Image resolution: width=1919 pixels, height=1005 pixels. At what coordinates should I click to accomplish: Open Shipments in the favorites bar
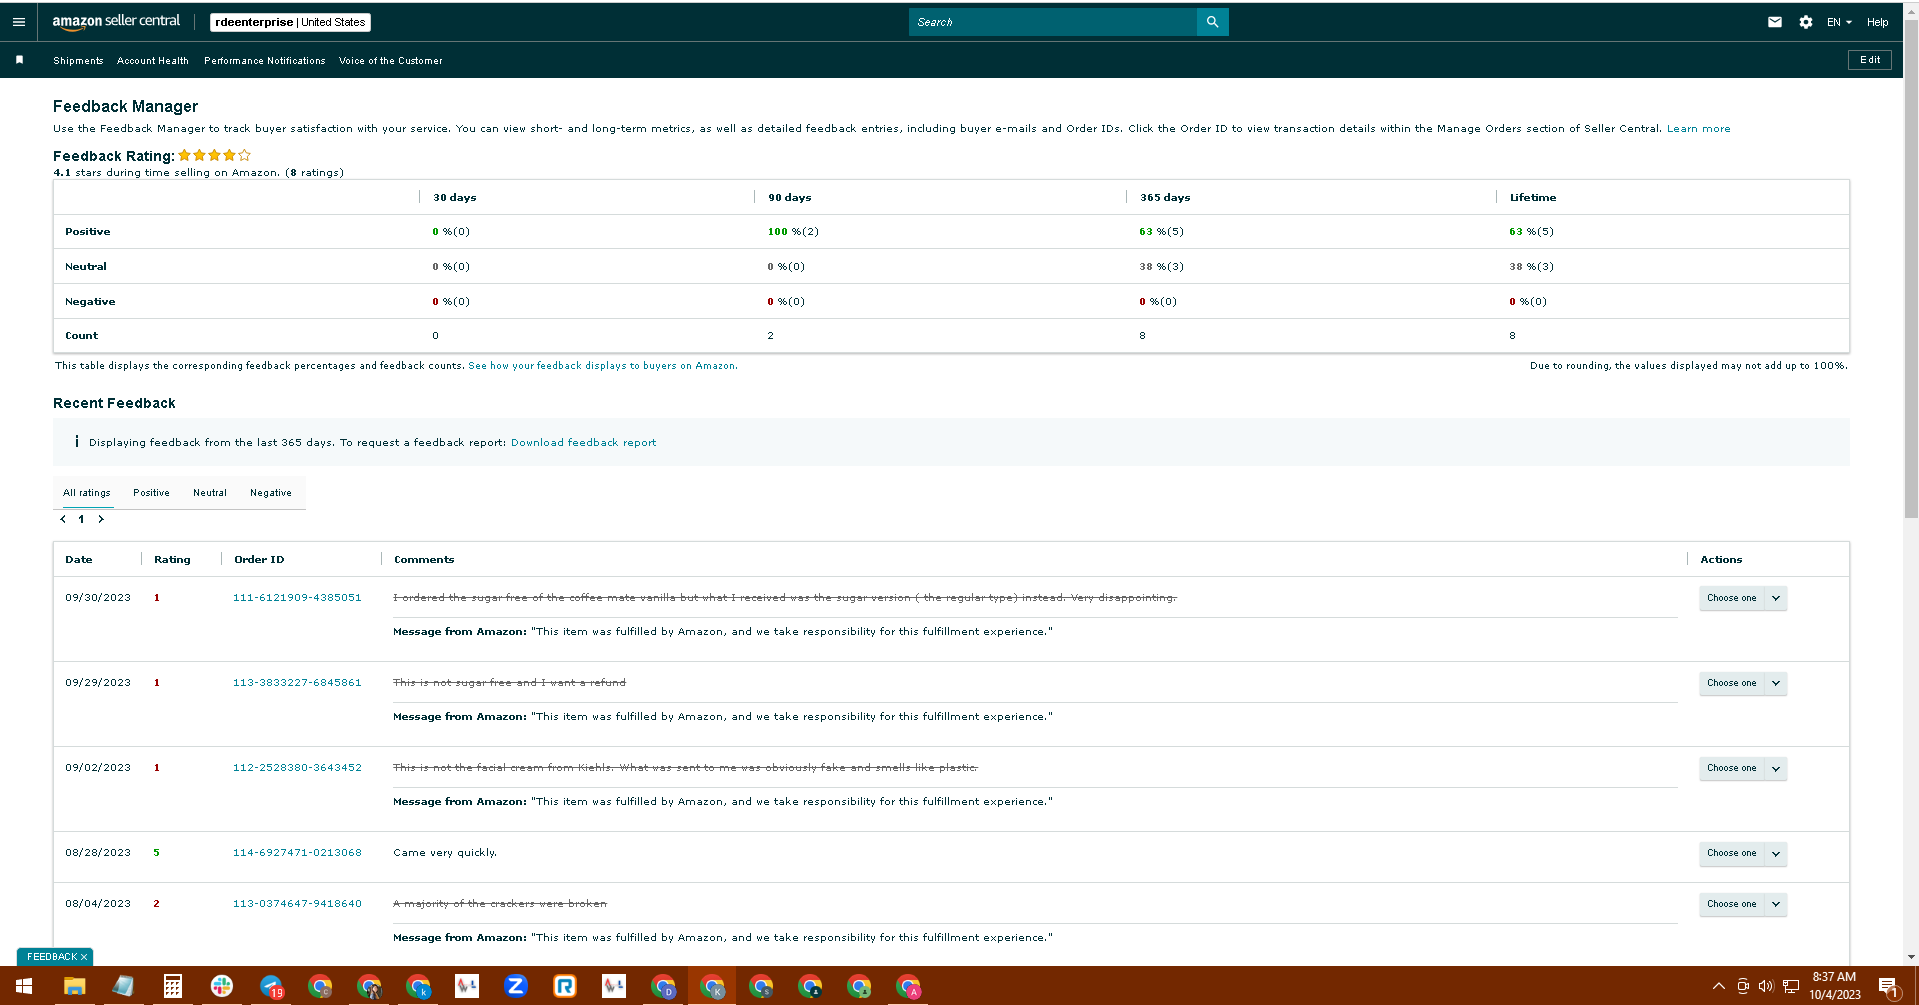click(x=78, y=61)
